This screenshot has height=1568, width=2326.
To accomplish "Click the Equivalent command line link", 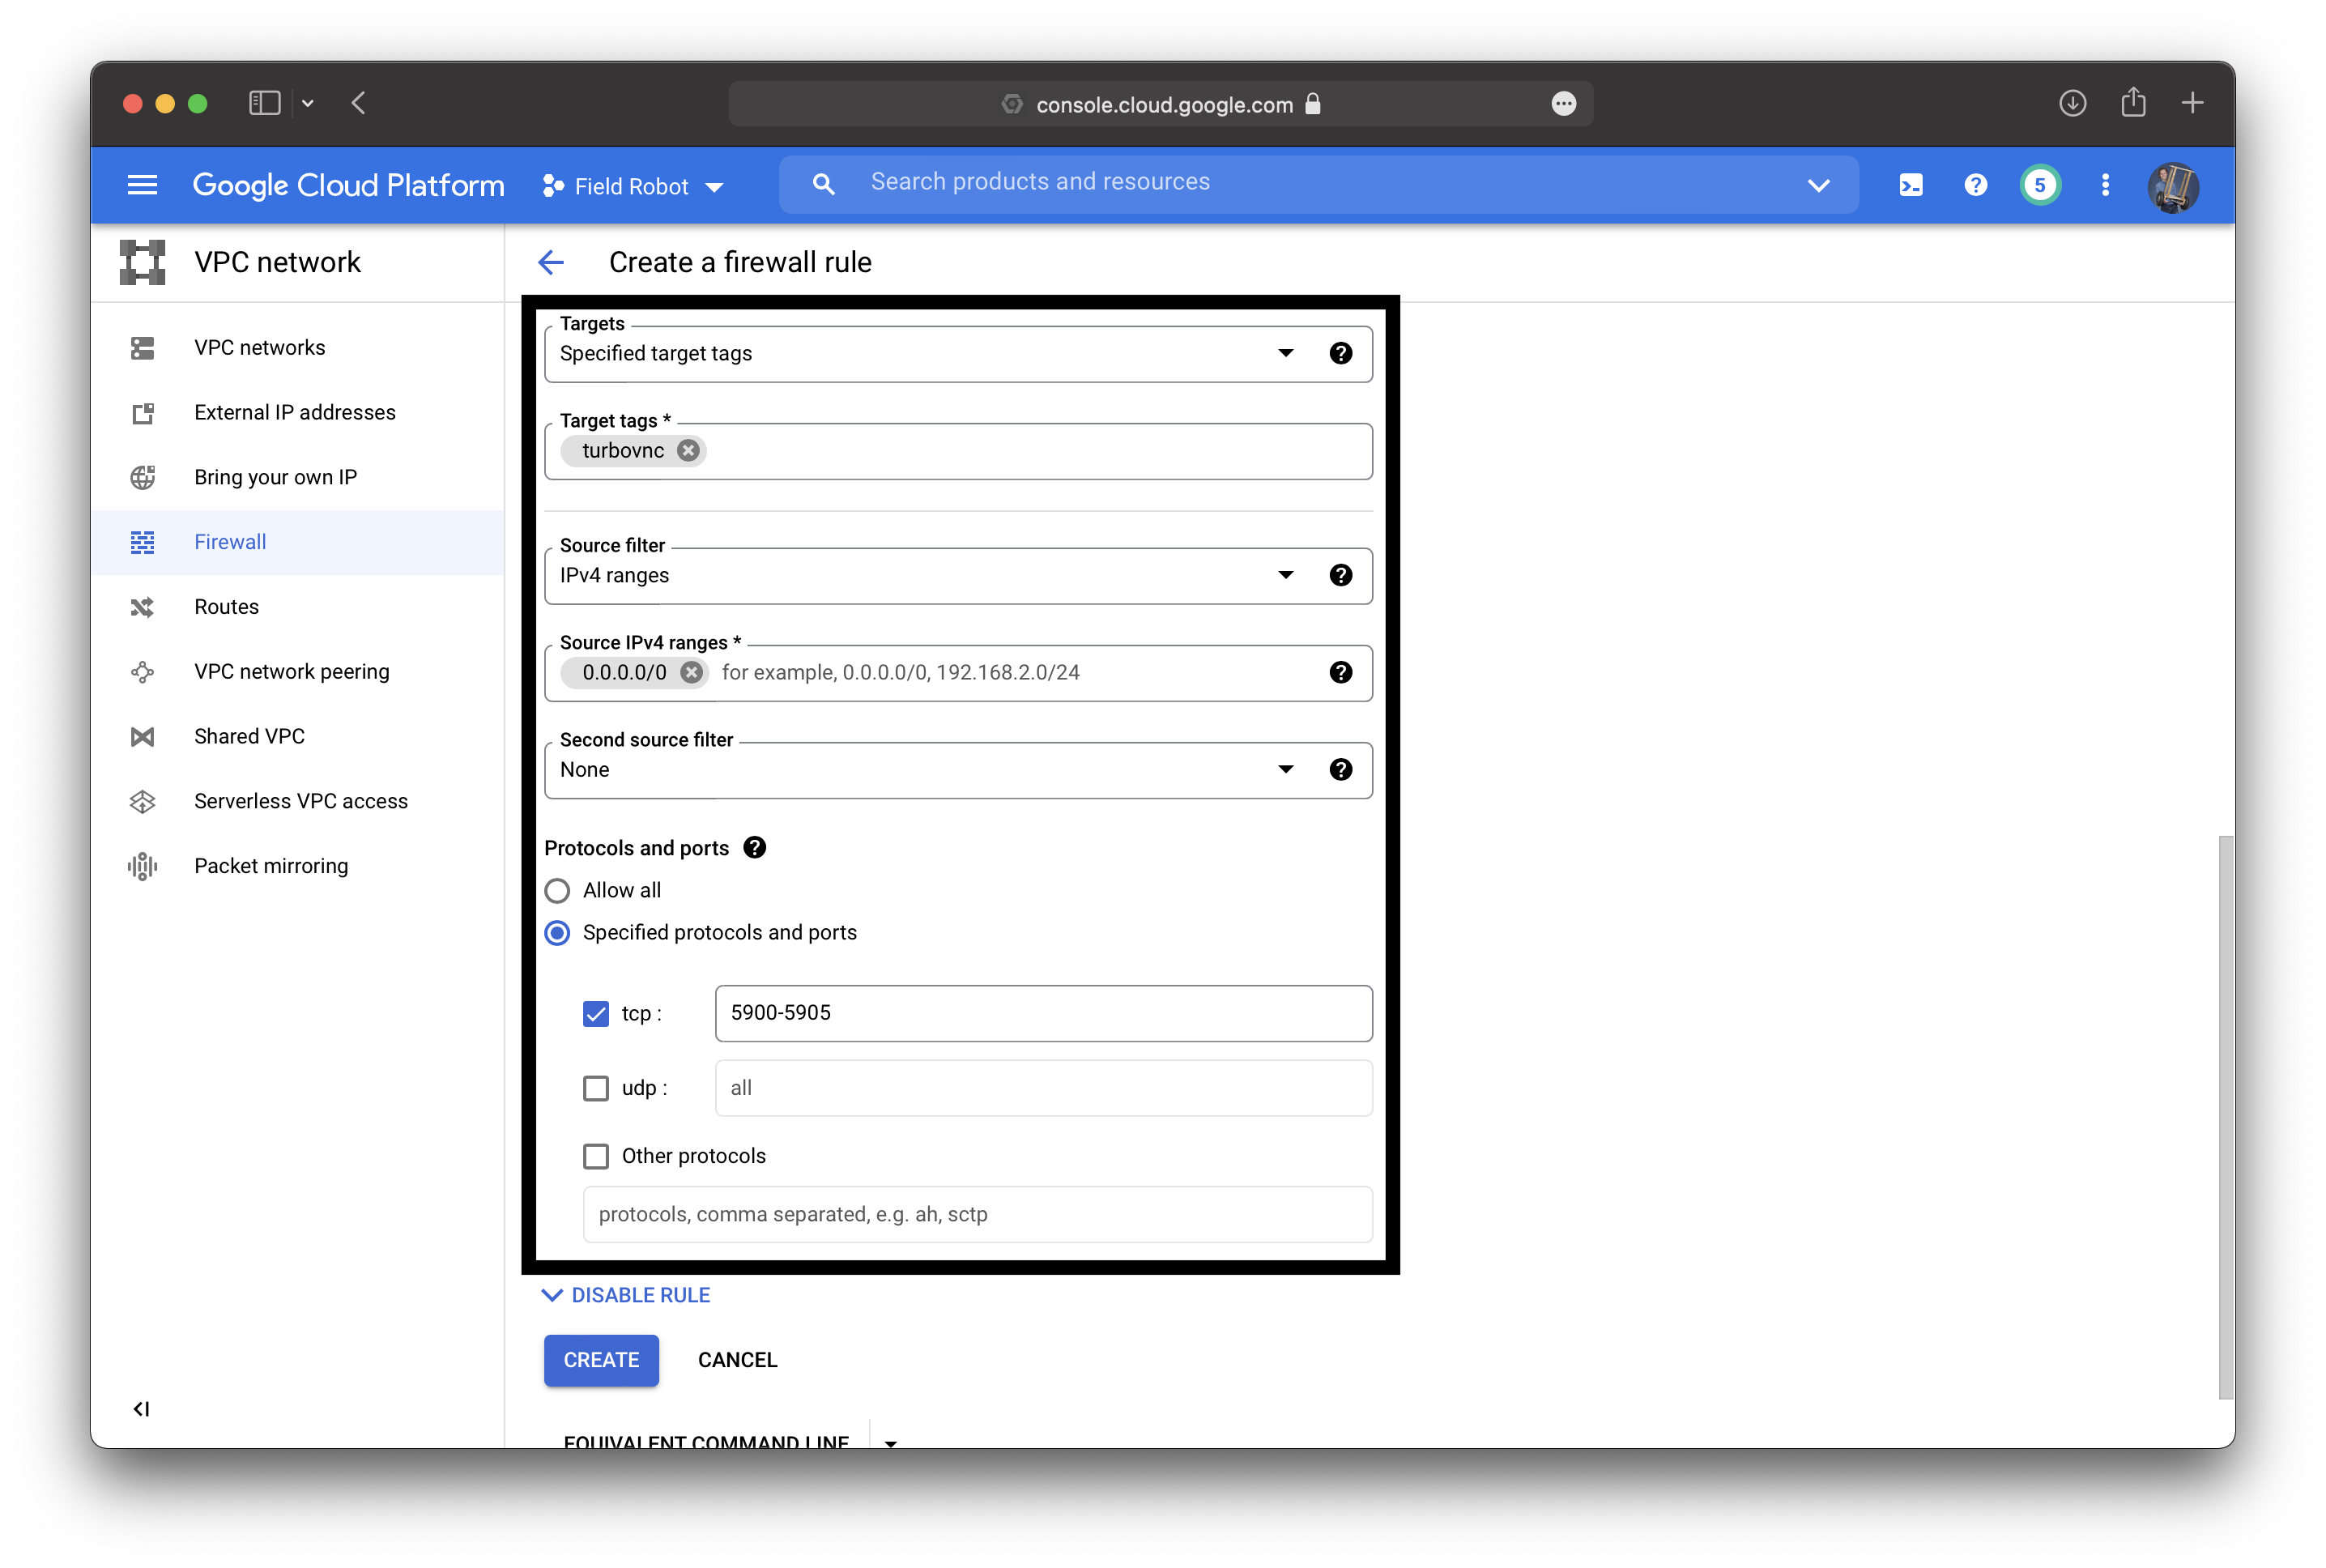I will 706,1440.
